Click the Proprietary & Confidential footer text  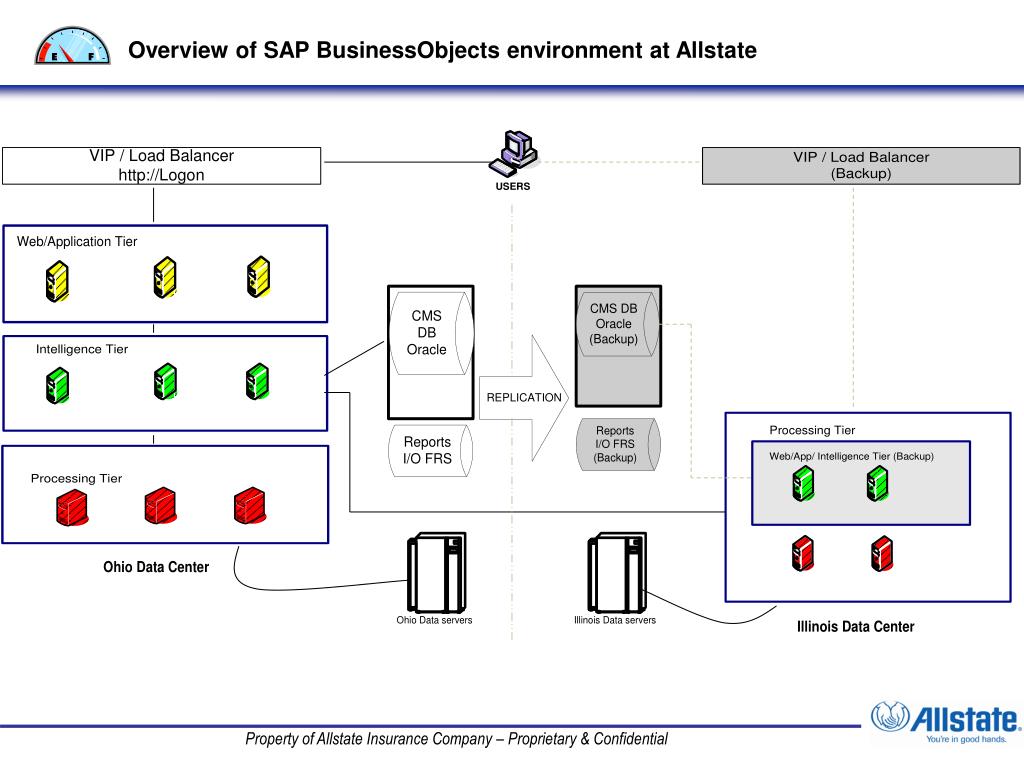coord(456,739)
